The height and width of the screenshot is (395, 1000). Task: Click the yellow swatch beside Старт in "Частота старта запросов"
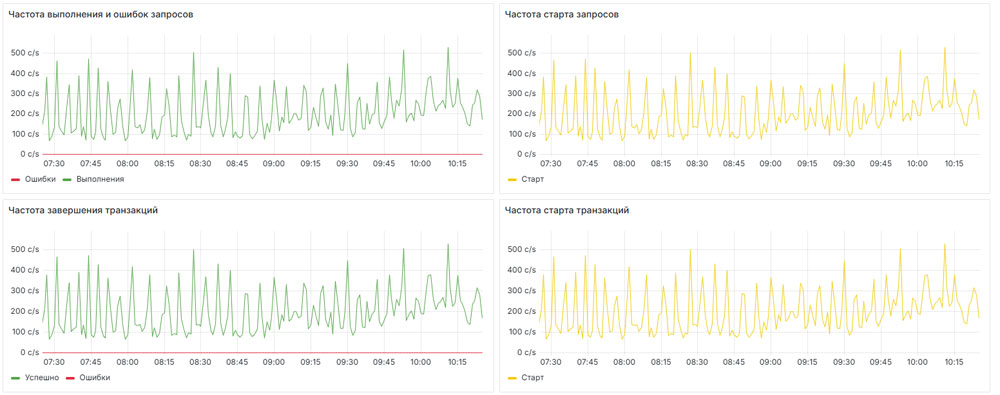coord(513,180)
